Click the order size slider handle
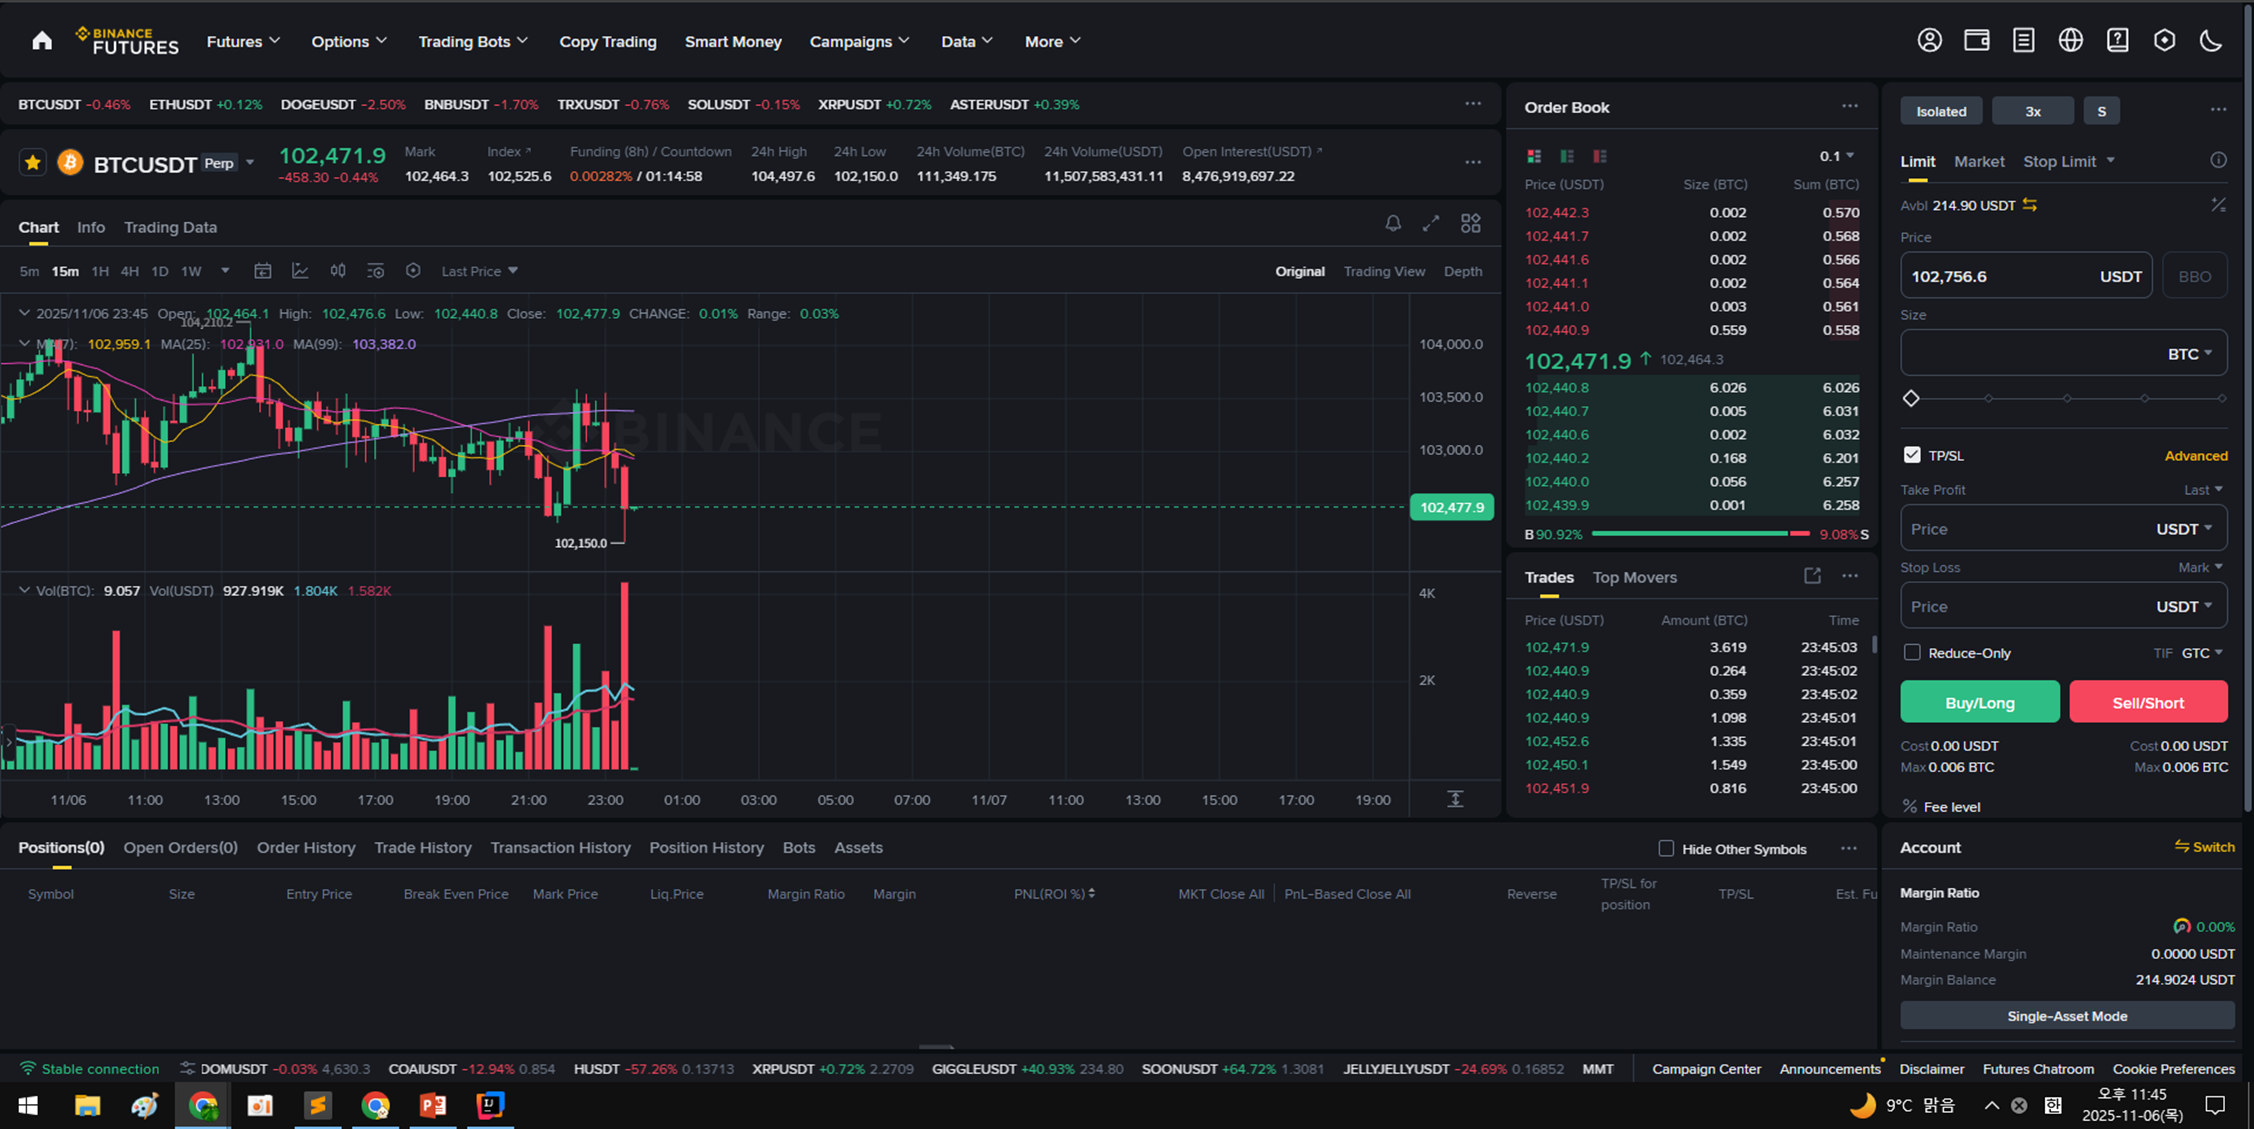 [x=1911, y=398]
